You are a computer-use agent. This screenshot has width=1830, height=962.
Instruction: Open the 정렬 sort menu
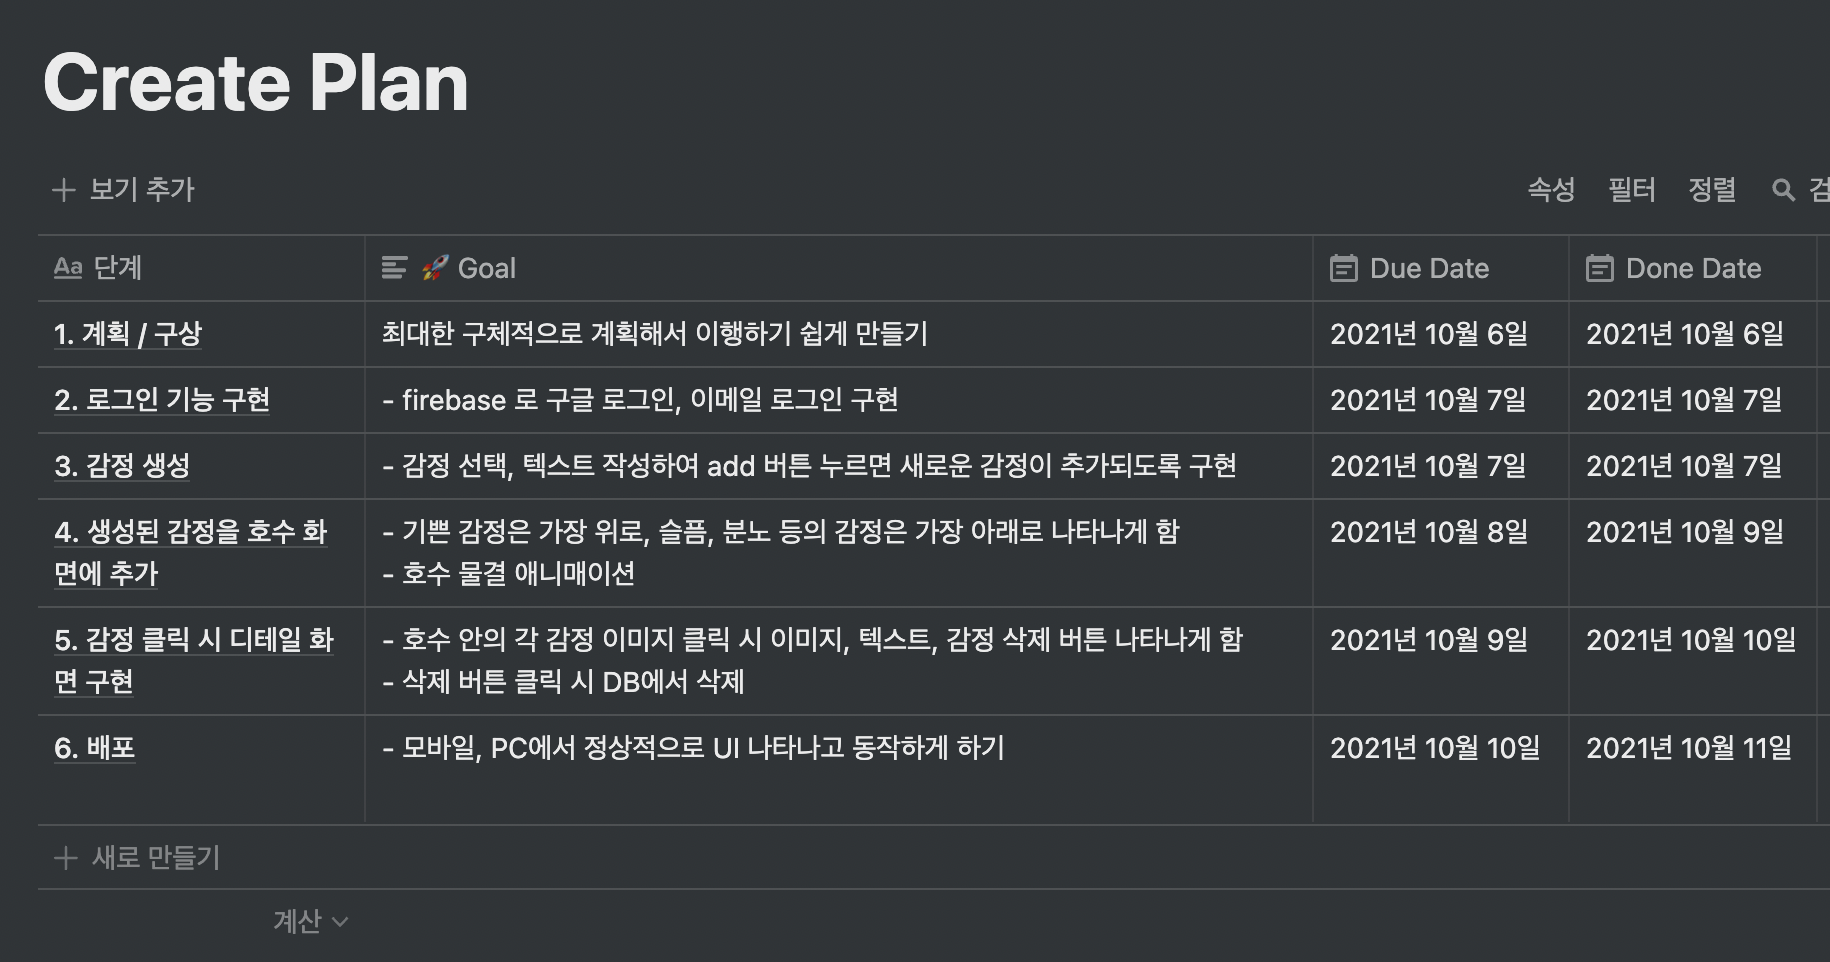1712,190
